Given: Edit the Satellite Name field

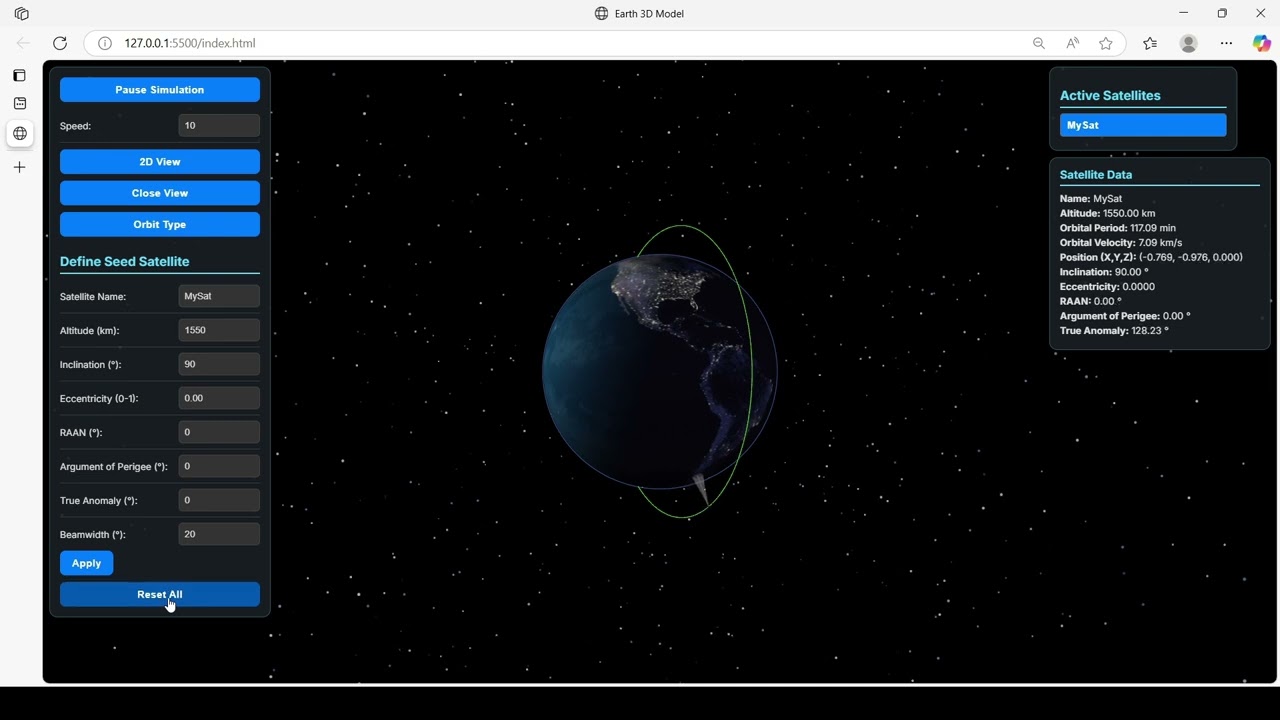Looking at the screenshot, I should (x=219, y=296).
